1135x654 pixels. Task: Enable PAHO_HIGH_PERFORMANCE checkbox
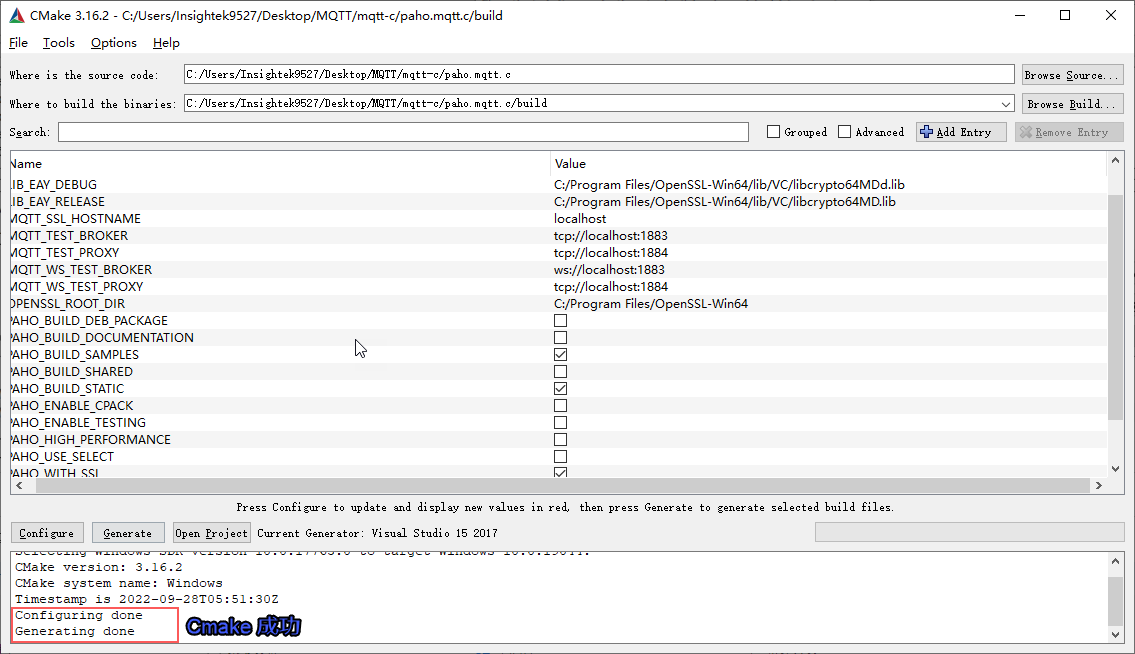560,440
